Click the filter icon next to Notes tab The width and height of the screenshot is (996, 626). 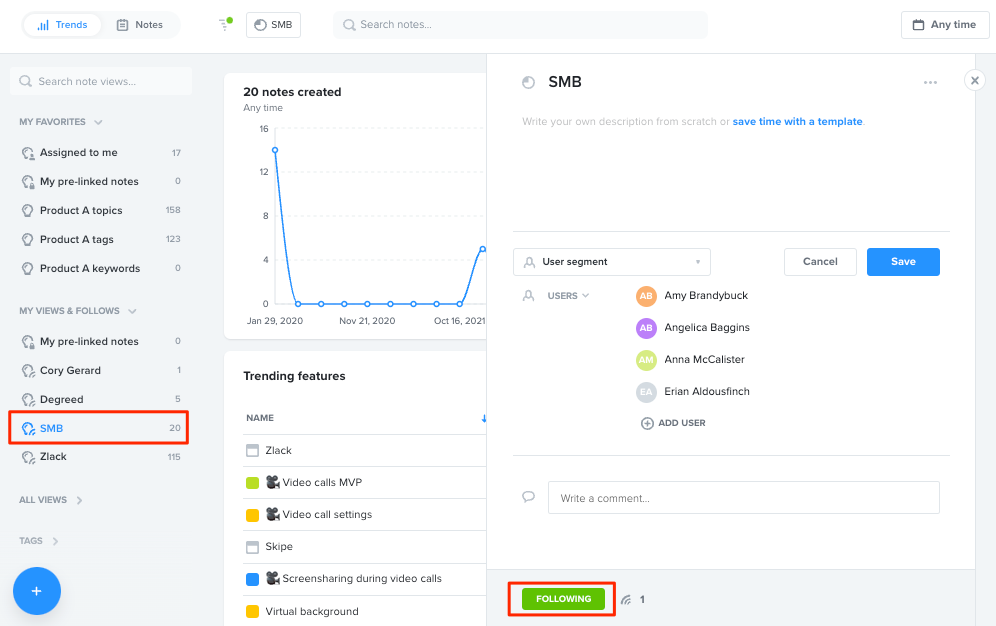[225, 24]
